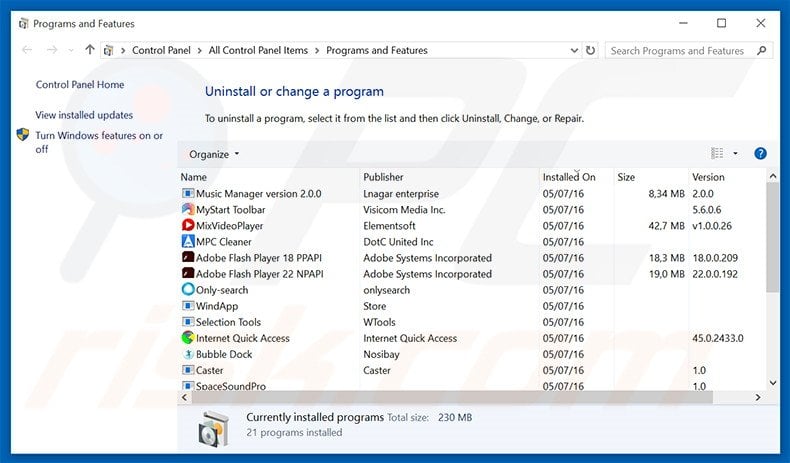Click the MixVideoPlayer red play icon

pos(188,225)
